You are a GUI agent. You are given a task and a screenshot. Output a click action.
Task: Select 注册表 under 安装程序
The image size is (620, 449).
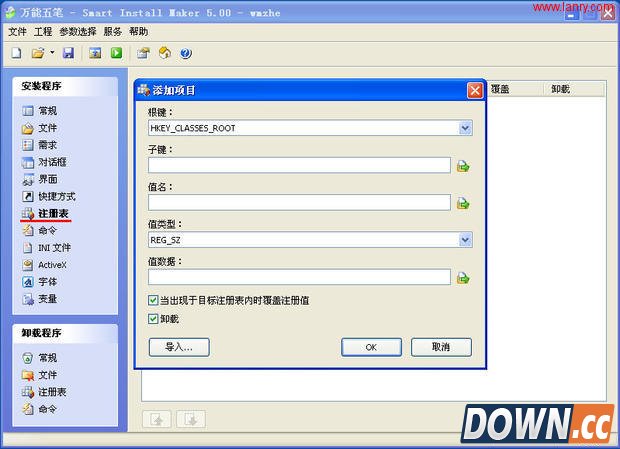pyautogui.click(x=45, y=213)
